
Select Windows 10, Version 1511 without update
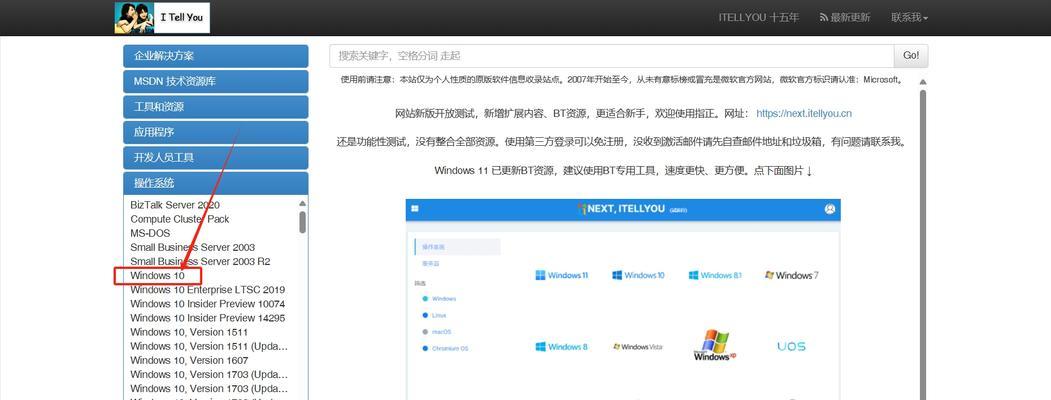188,332
